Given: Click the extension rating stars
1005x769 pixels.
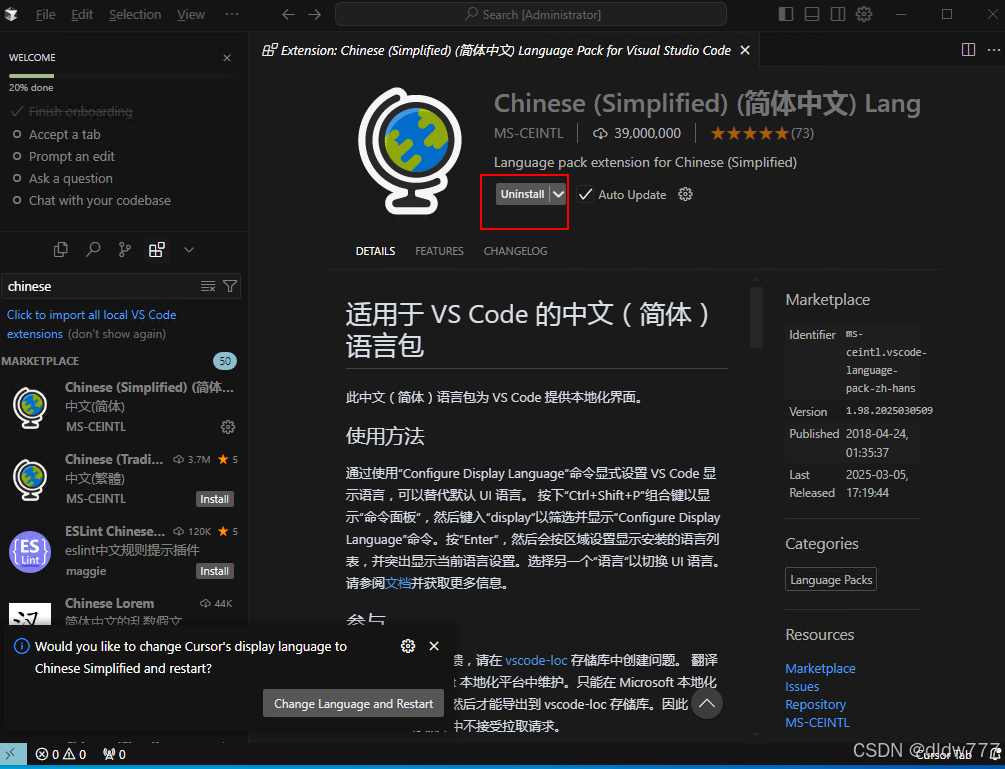Looking at the screenshot, I should coord(749,133).
